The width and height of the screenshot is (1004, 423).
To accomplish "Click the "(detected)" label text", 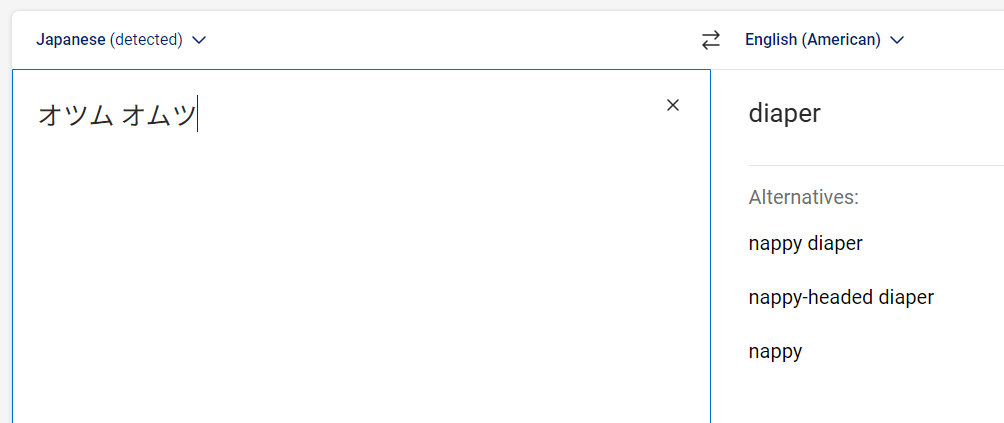I will point(146,40).
